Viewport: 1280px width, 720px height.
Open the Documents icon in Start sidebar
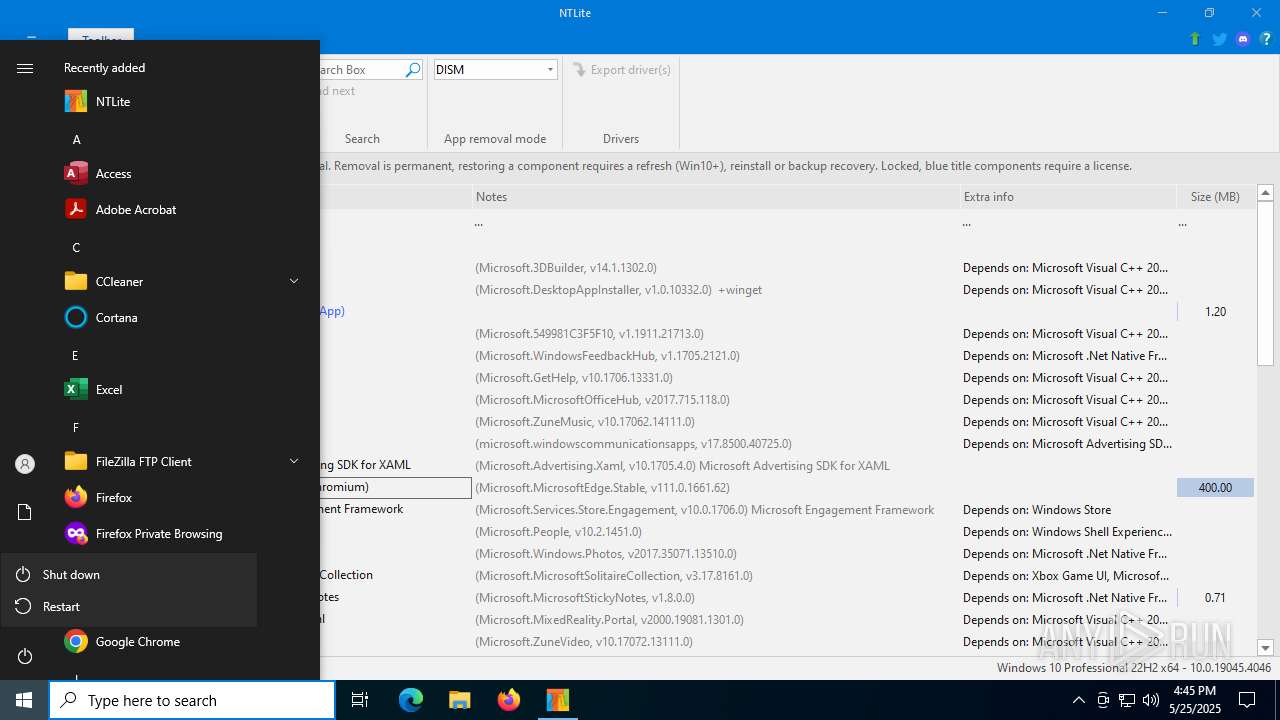[25, 512]
